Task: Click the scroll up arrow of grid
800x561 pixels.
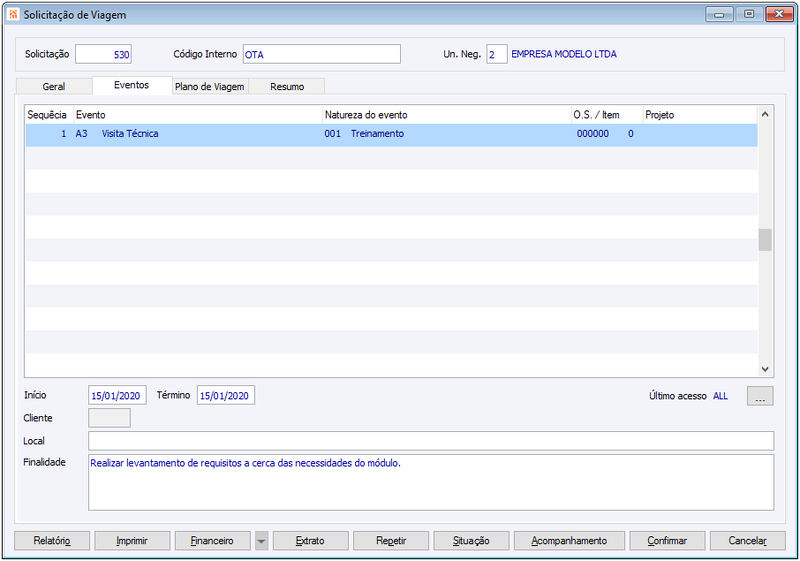Action: [765, 114]
